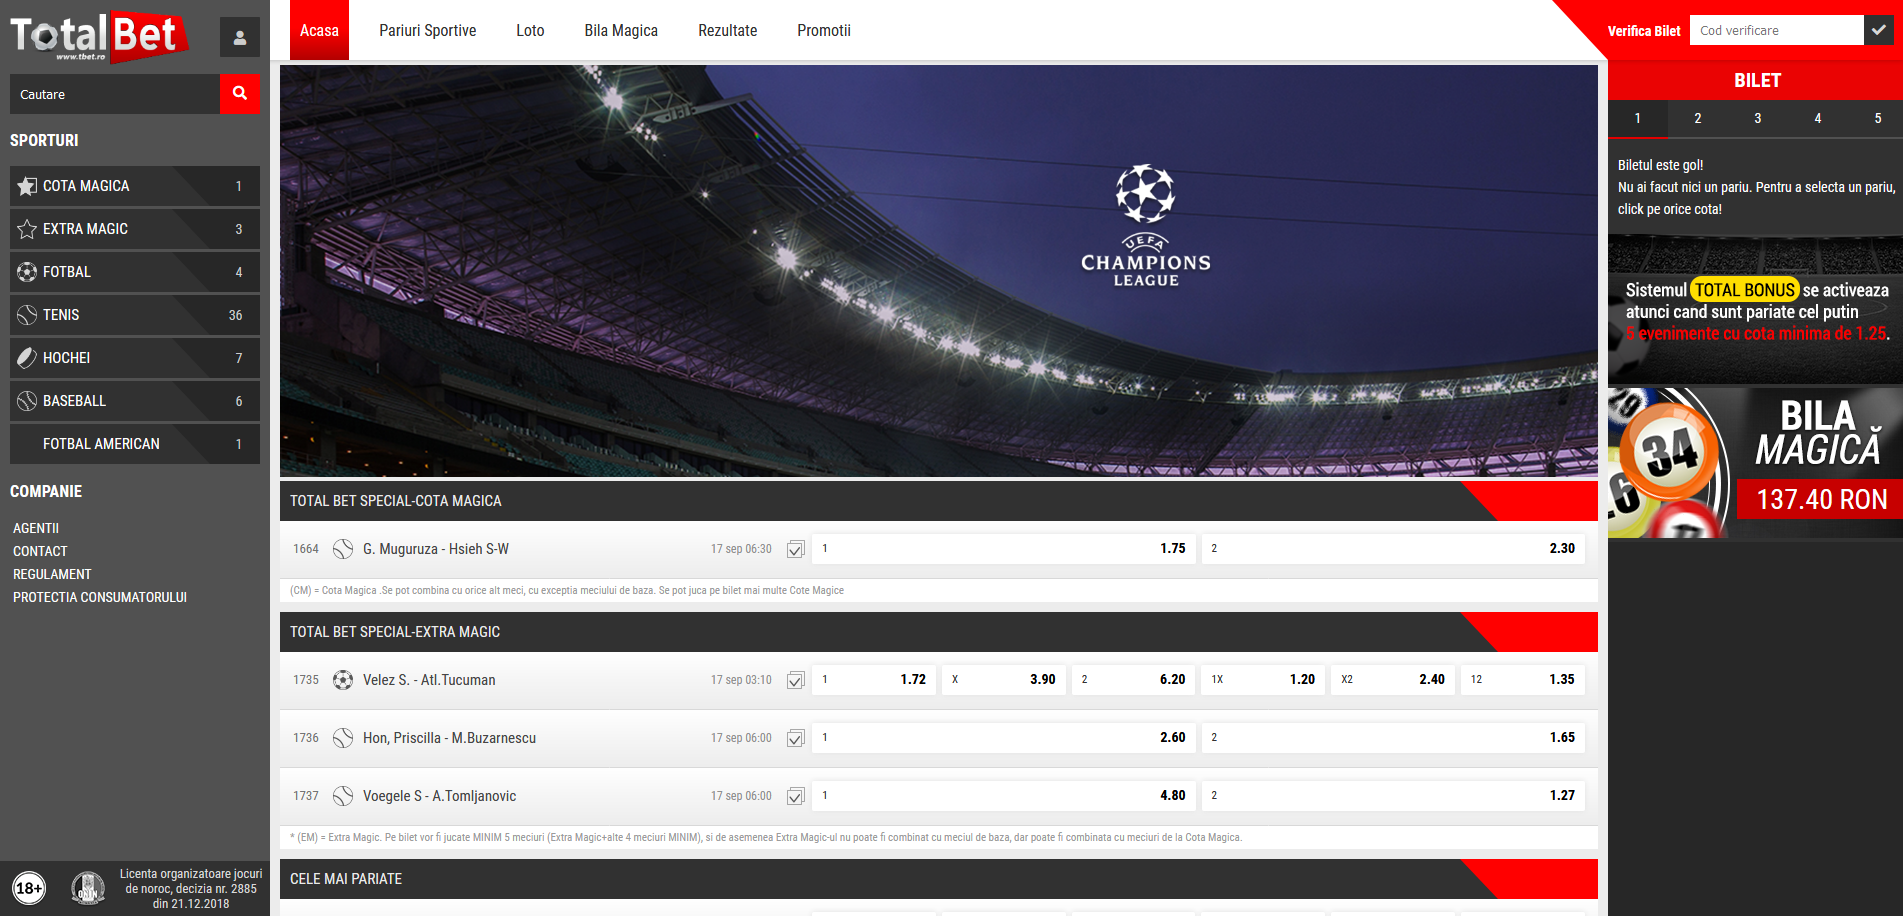
Task: Open Pariuri Sportive menu
Action: (x=427, y=30)
